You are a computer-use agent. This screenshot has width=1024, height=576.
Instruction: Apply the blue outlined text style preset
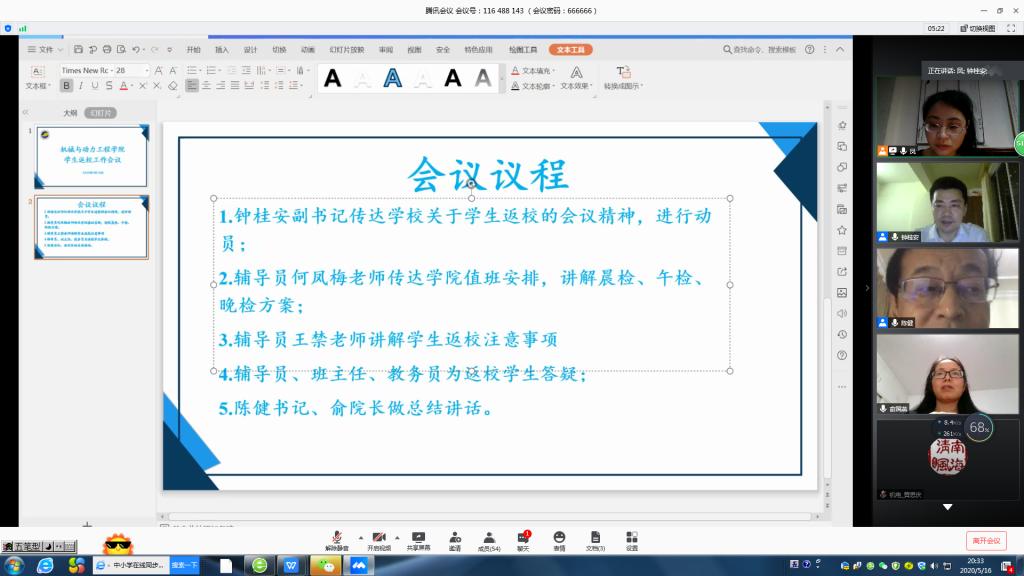pos(393,78)
